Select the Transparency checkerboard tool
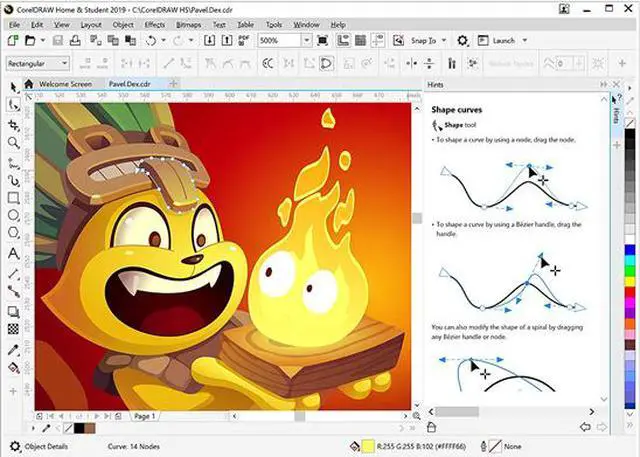640x457 pixels. coord(13,329)
